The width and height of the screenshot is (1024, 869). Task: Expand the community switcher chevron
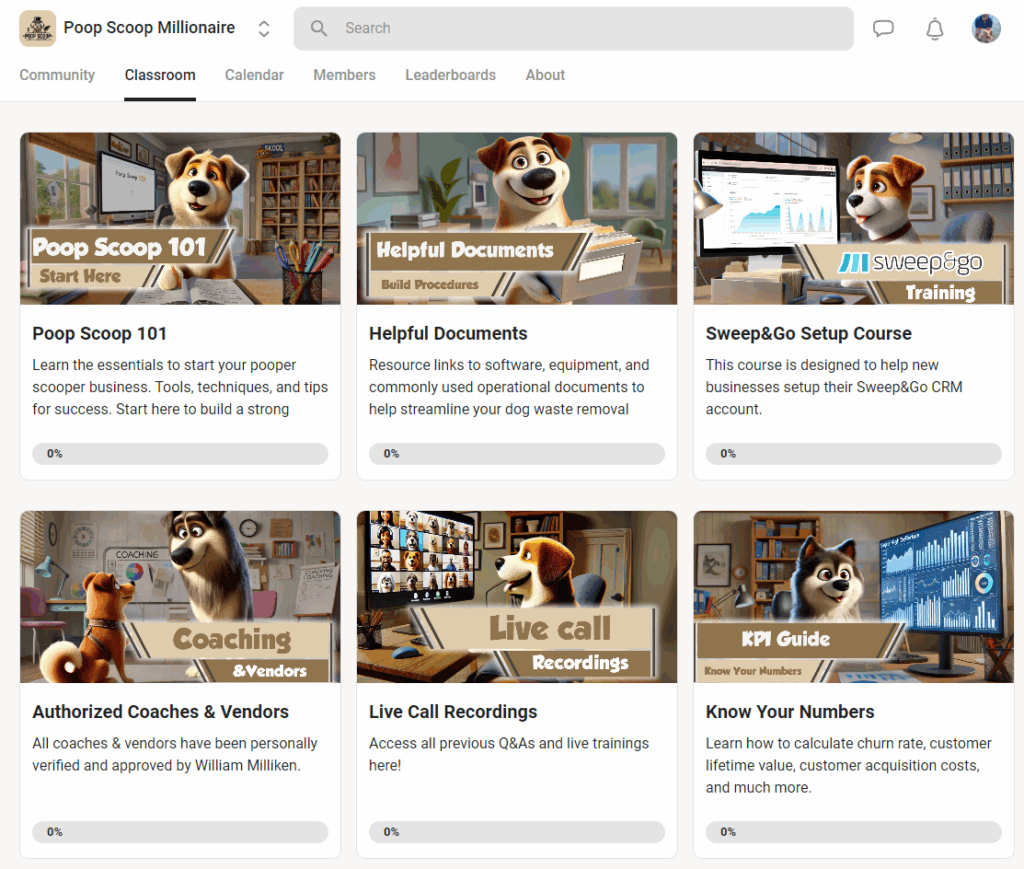(264, 29)
